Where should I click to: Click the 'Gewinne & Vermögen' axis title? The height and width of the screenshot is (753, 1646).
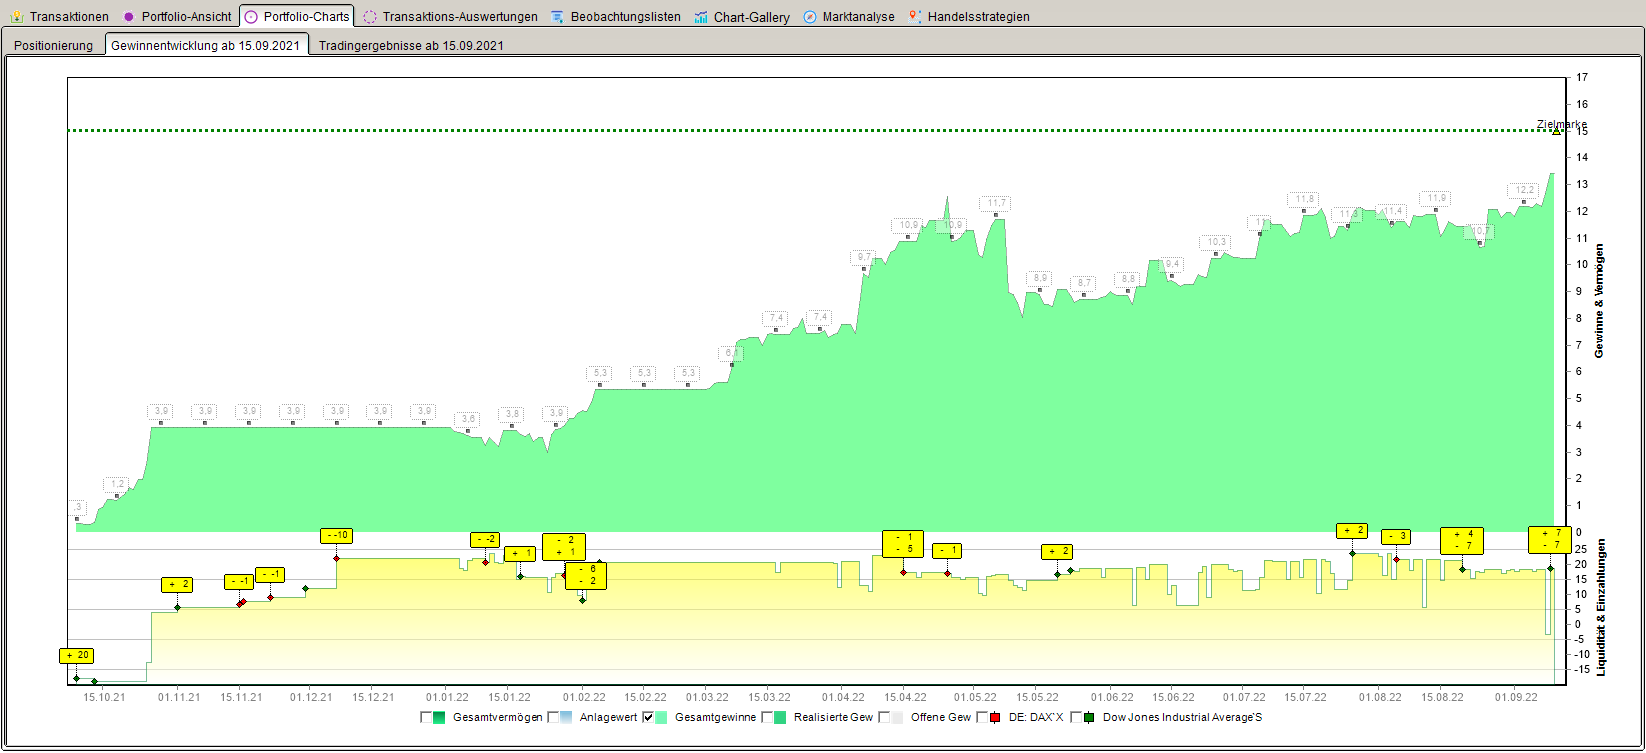[x=1600, y=301]
